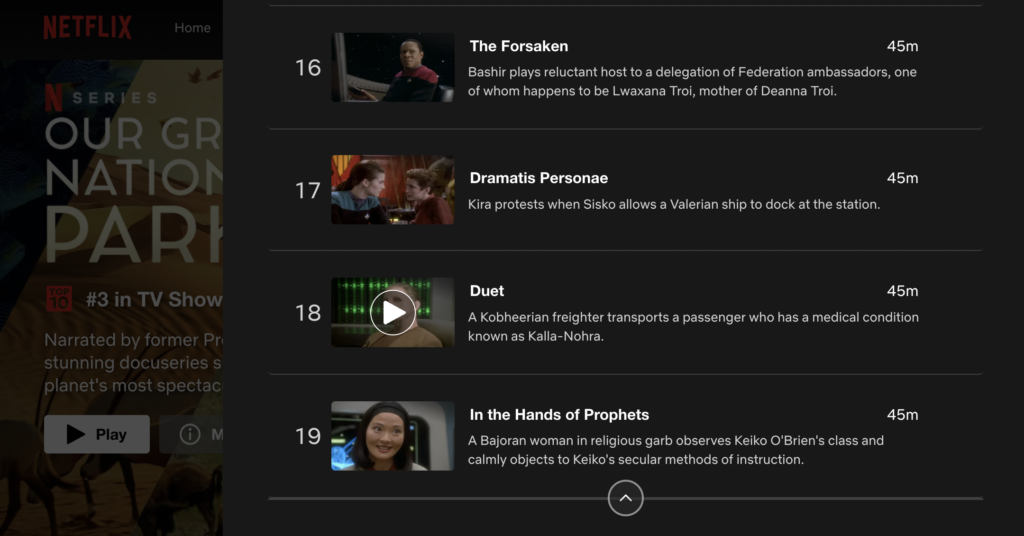Play the Duet episode via its play icon
This screenshot has height=536, width=1024.
coord(392,313)
